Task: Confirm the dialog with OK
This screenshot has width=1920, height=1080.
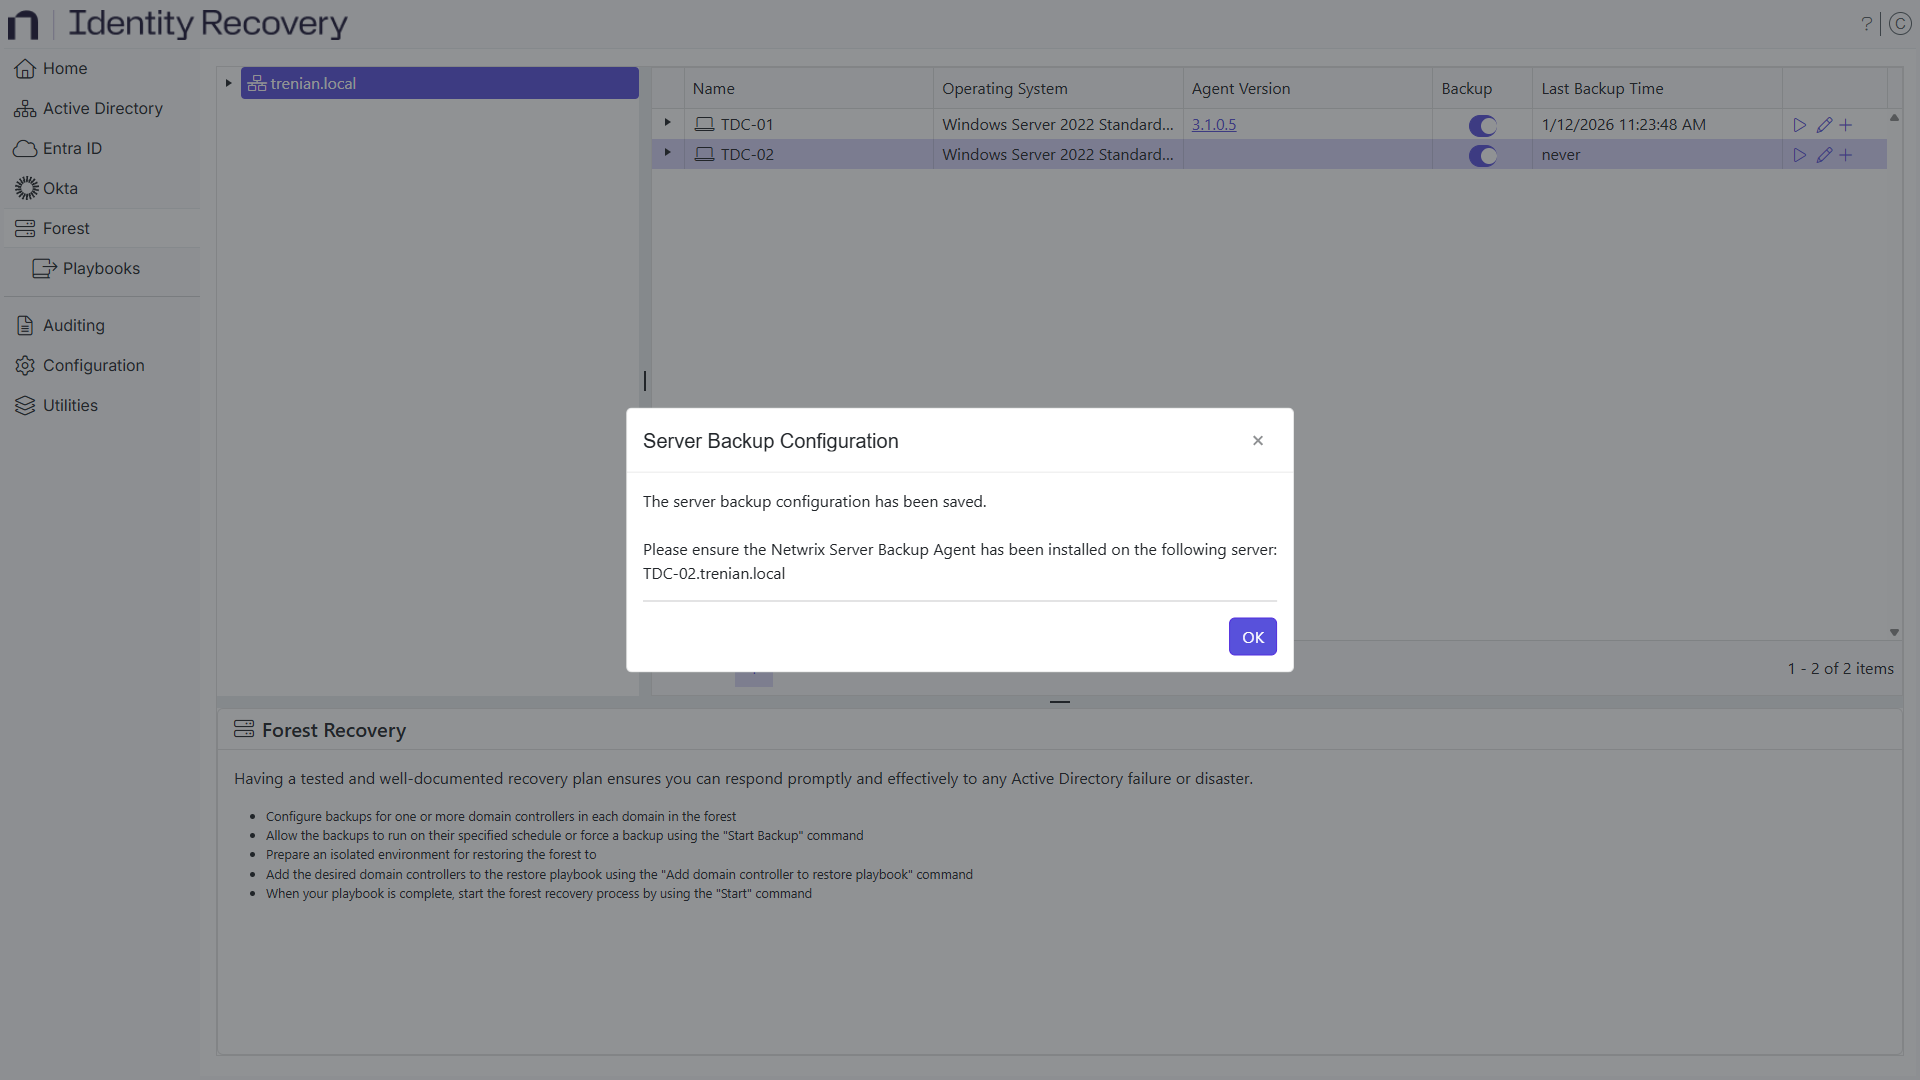Action: [1252, 636]
